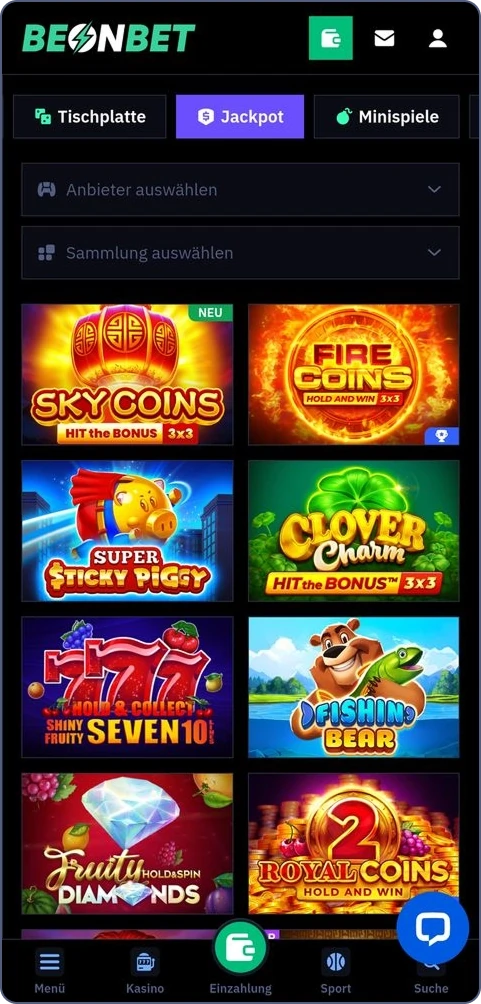Image resolution: width=481 pixels, height=1004 pixels.
Task: Click the Anbieter auswählen chevron arrow
Action: 434,190
